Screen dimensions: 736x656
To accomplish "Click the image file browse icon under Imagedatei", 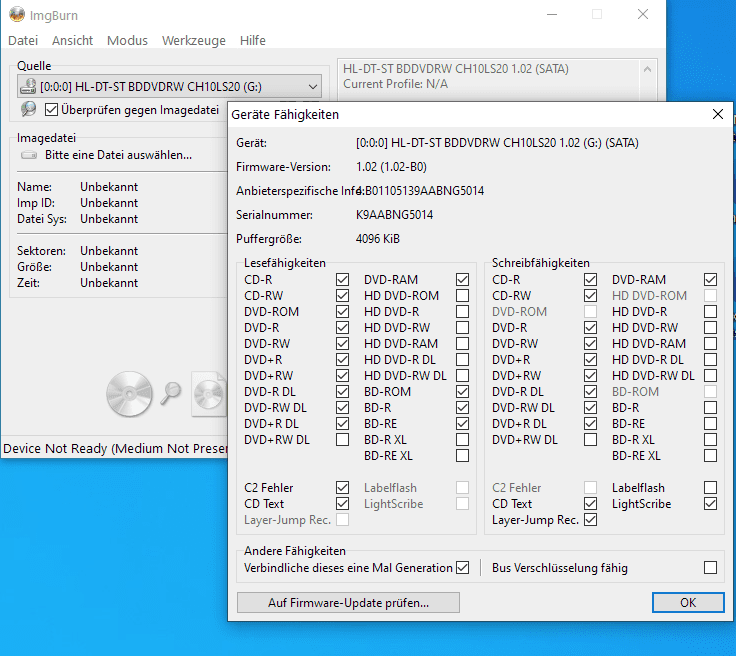I will (29, 155).
